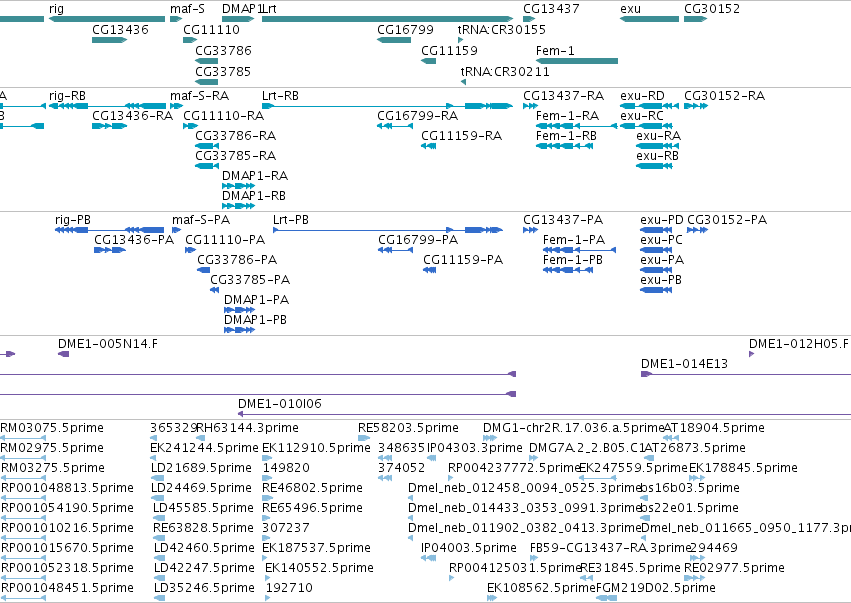The image size is (851, 603).
Task: Click the DME1-014E13 BAC label
Action: point(684,364)
